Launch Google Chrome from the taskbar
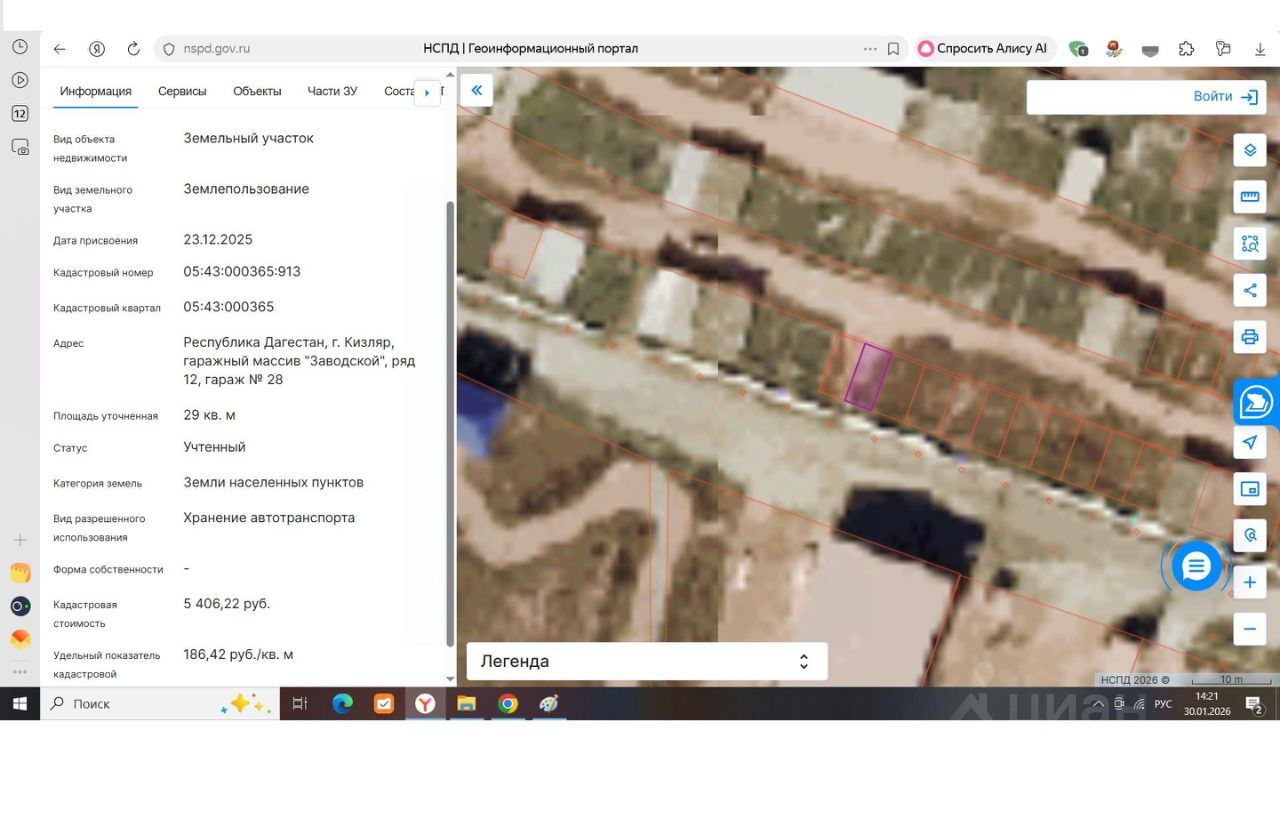The width and height of the screenshot is (1280, 827). [508, 704]
